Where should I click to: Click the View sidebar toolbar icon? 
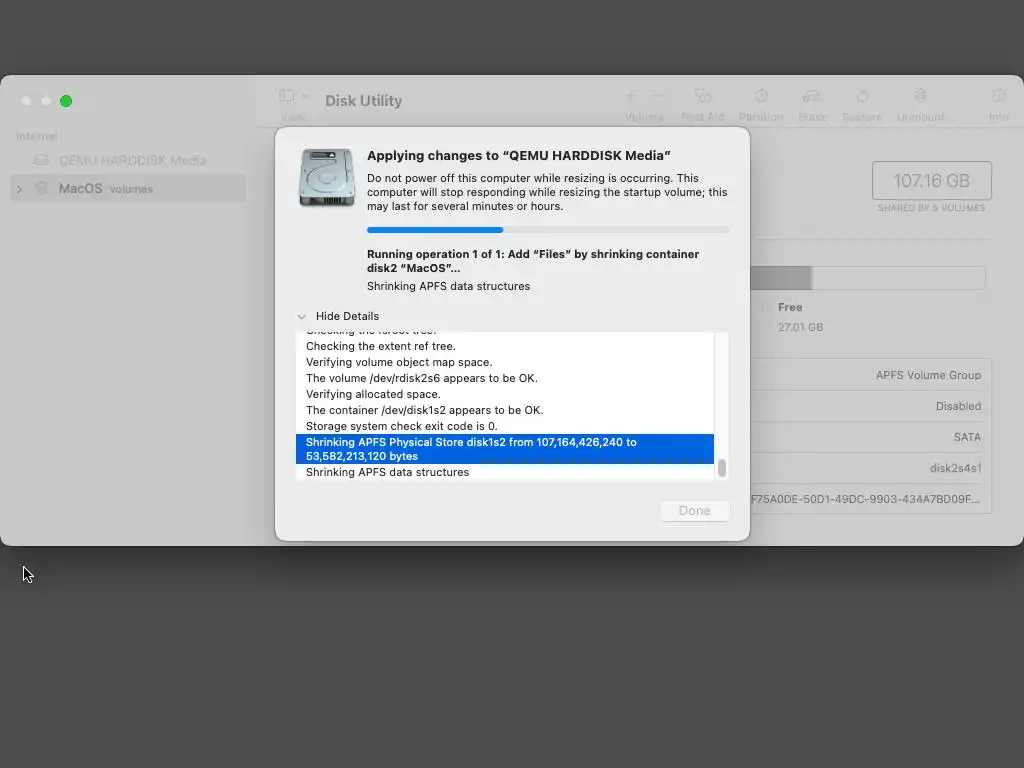point(286,95)
